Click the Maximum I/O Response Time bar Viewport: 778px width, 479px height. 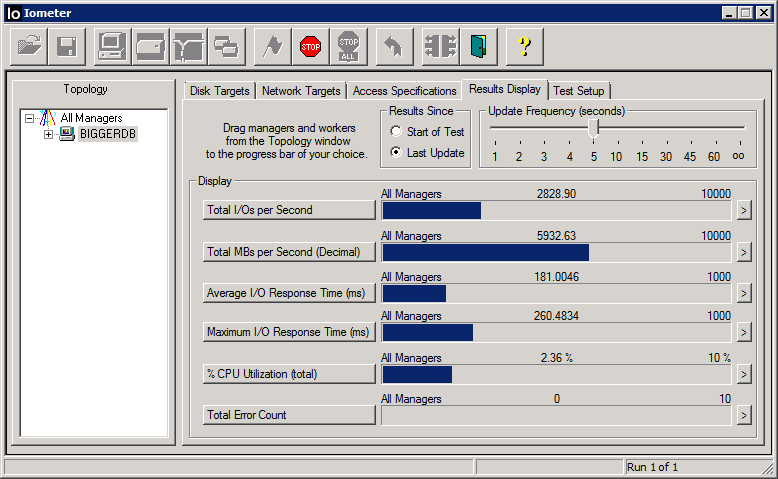click(556, 333)
